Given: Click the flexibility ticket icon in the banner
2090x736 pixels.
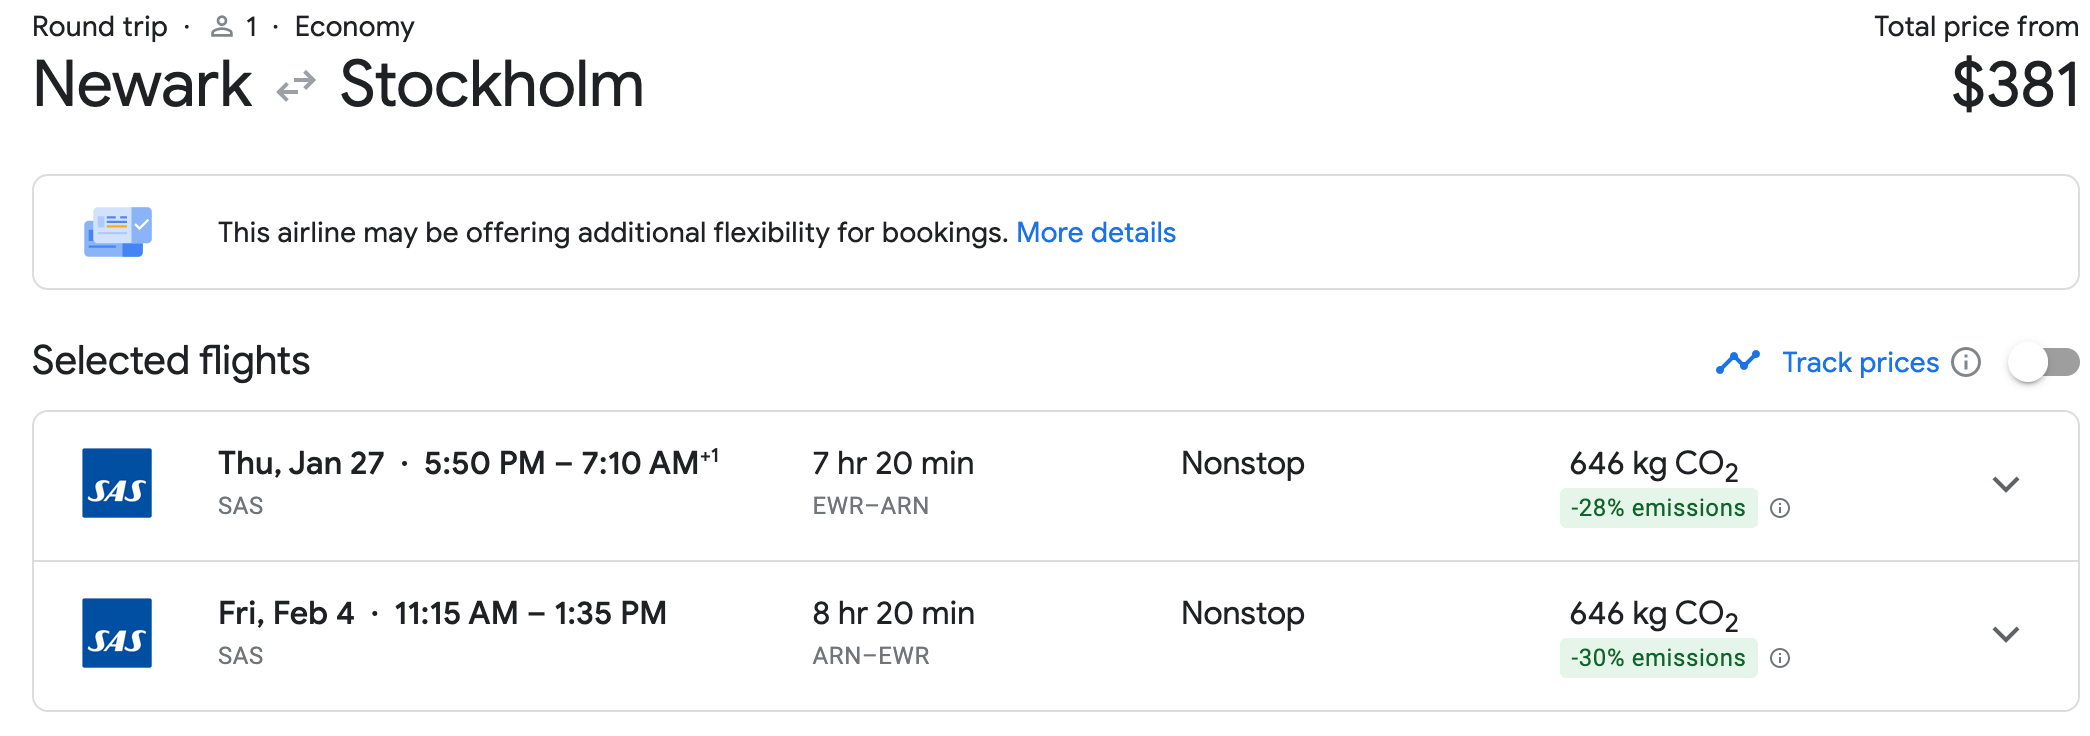Looking at the screenshot, I should tap(118, 232).
